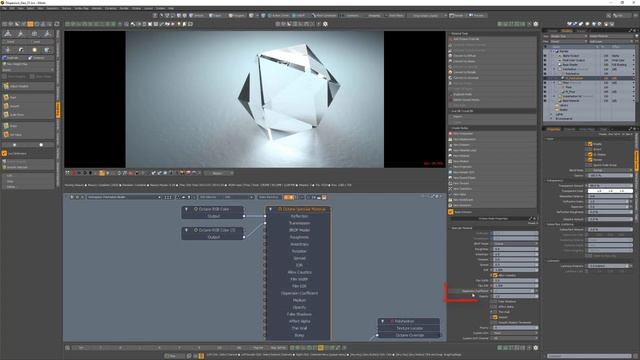Image resolution: width=640 pixels, height=360 pixels.
Task: Switch to Edges selection mode
Action: (215, 16)
